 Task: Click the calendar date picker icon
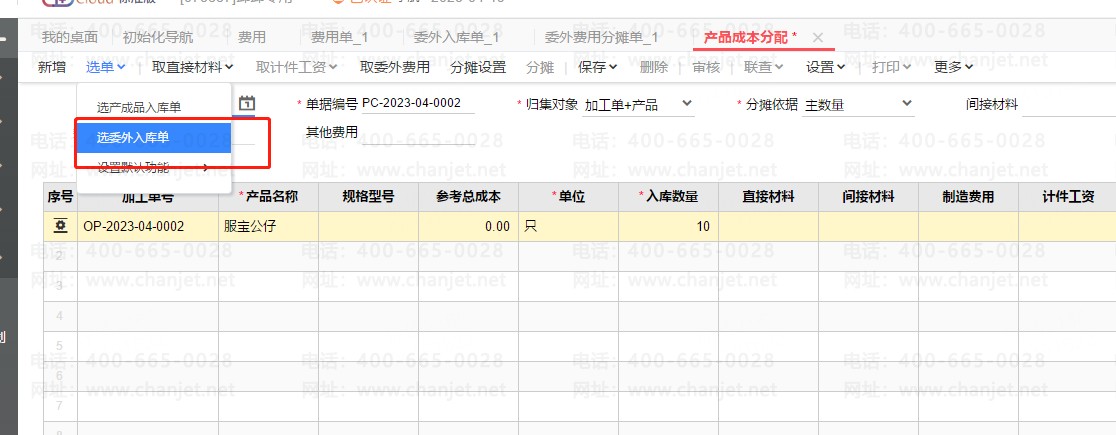pyautogui.click(x=248, y=103)
